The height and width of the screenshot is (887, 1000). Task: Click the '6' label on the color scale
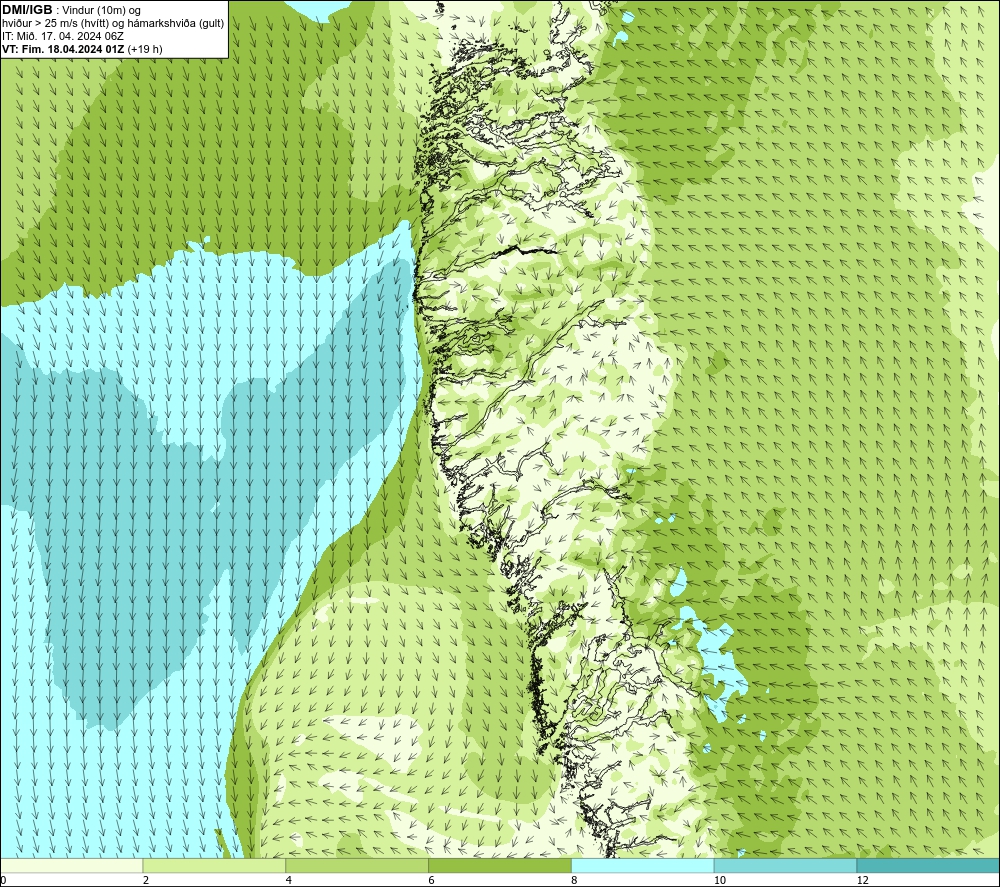432,880
